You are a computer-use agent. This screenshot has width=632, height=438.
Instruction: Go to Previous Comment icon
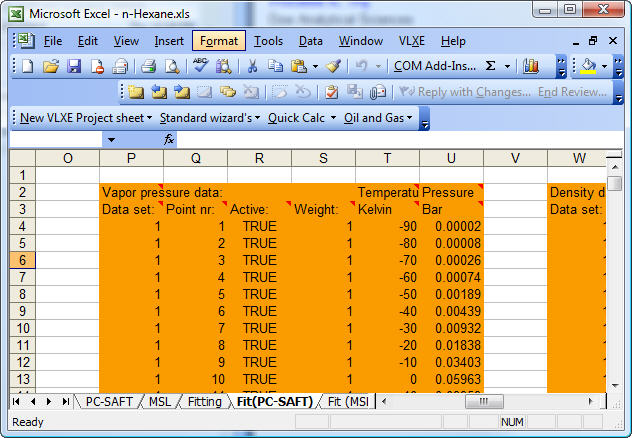point(159,92)
